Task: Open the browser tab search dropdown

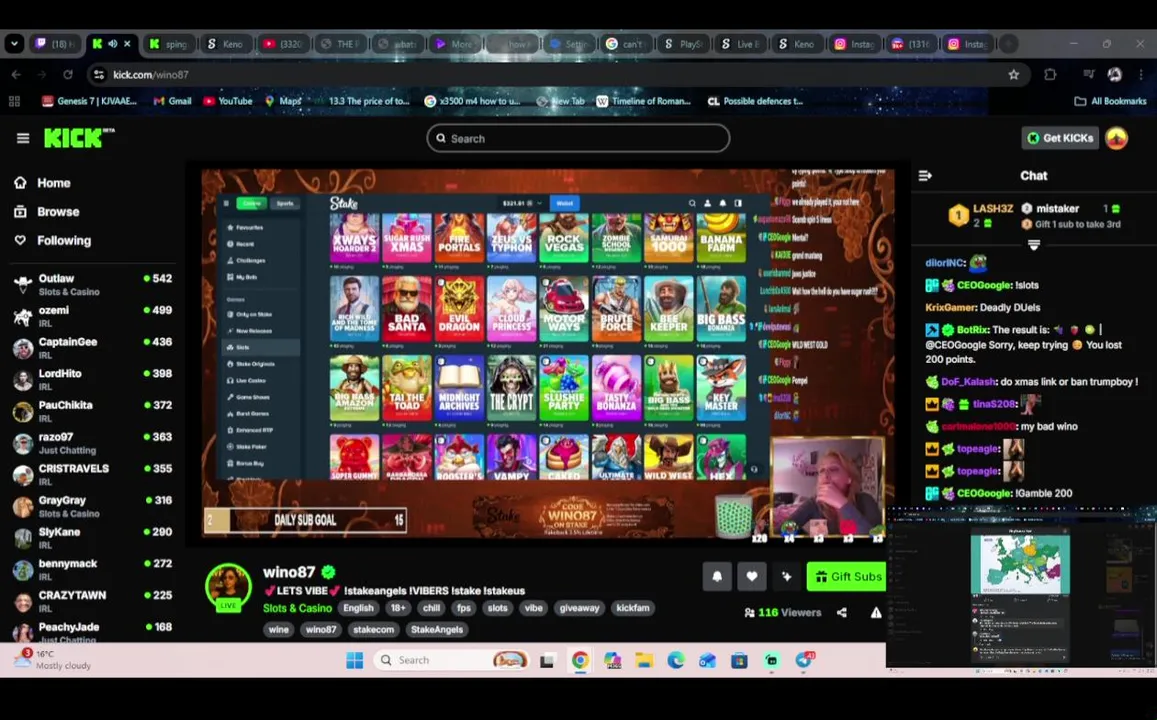Action: pos(14,44)
